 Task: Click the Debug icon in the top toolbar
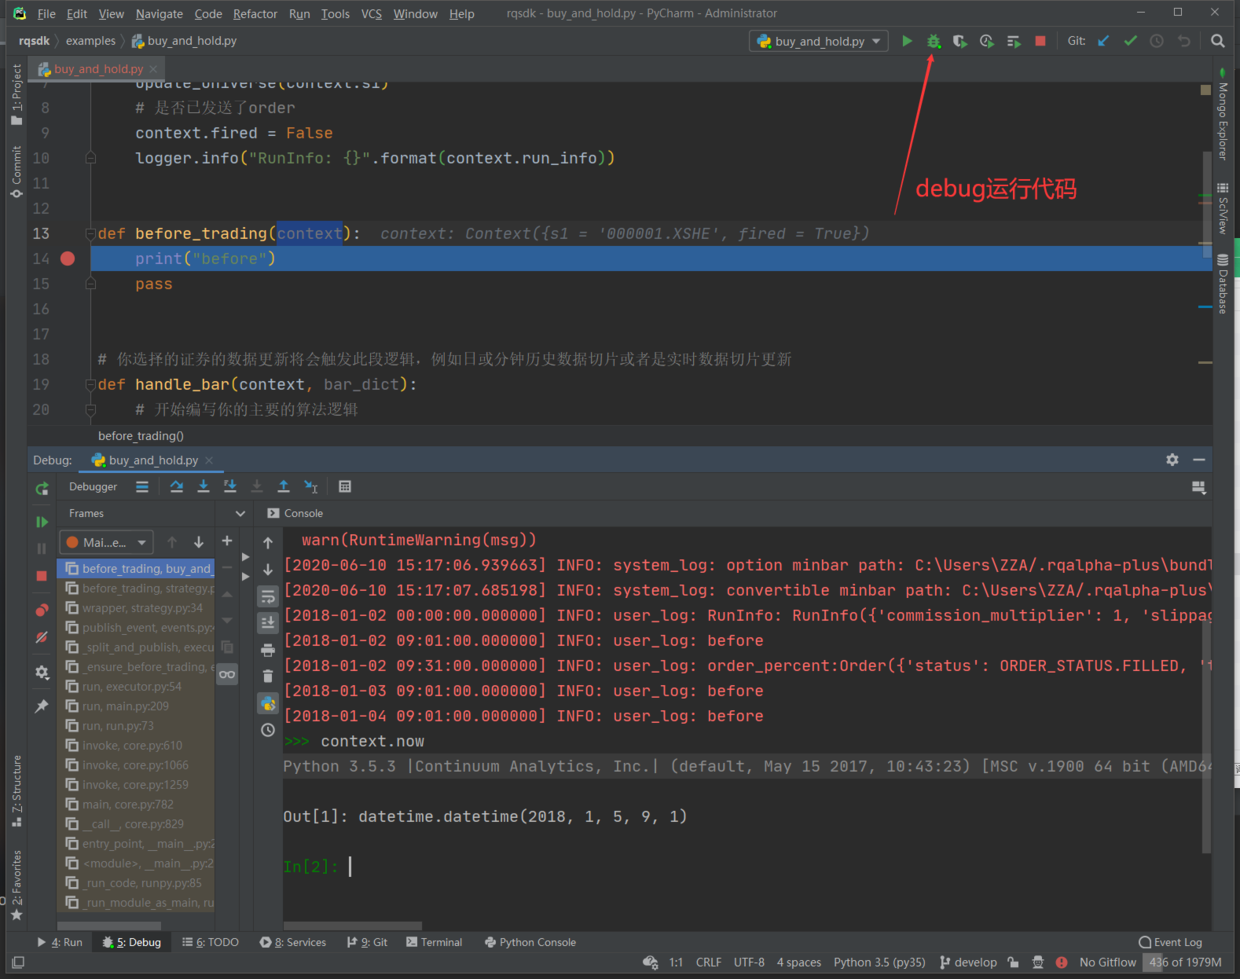tap(933, 41)
